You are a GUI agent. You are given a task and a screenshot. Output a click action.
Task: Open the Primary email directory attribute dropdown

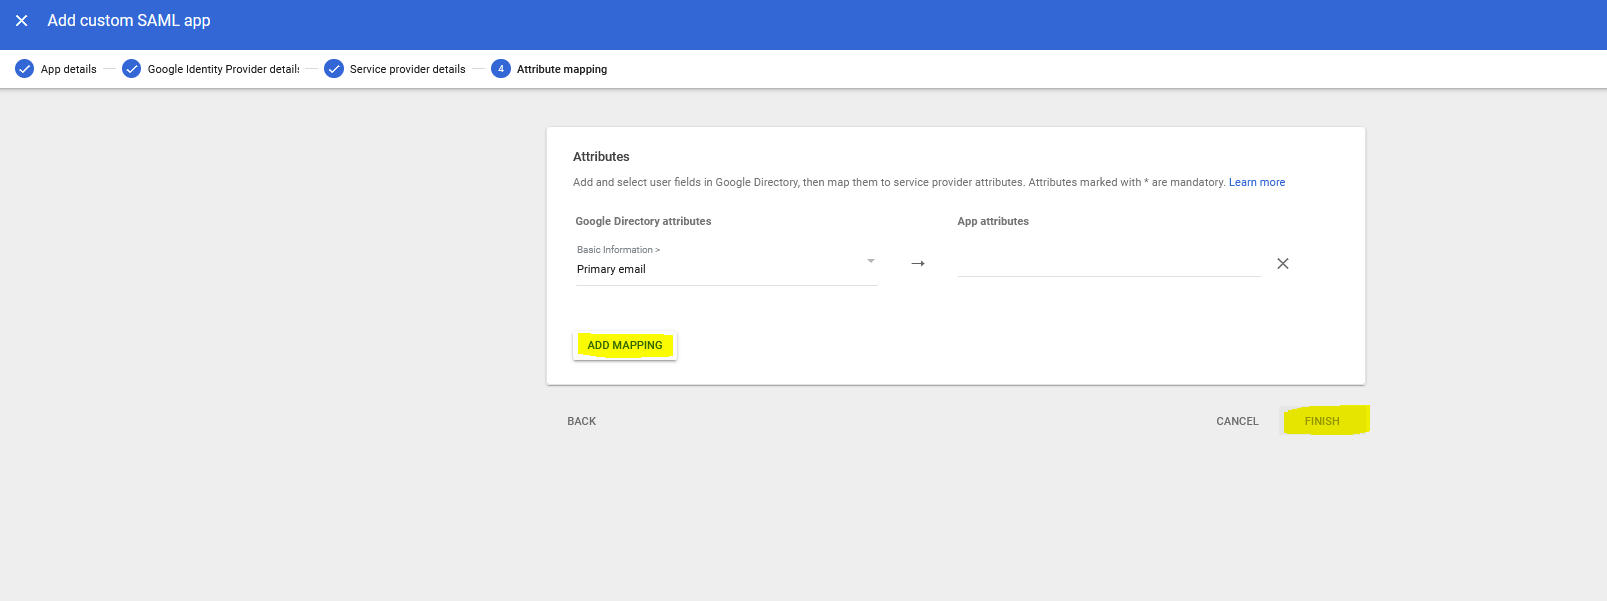[715, 269]
